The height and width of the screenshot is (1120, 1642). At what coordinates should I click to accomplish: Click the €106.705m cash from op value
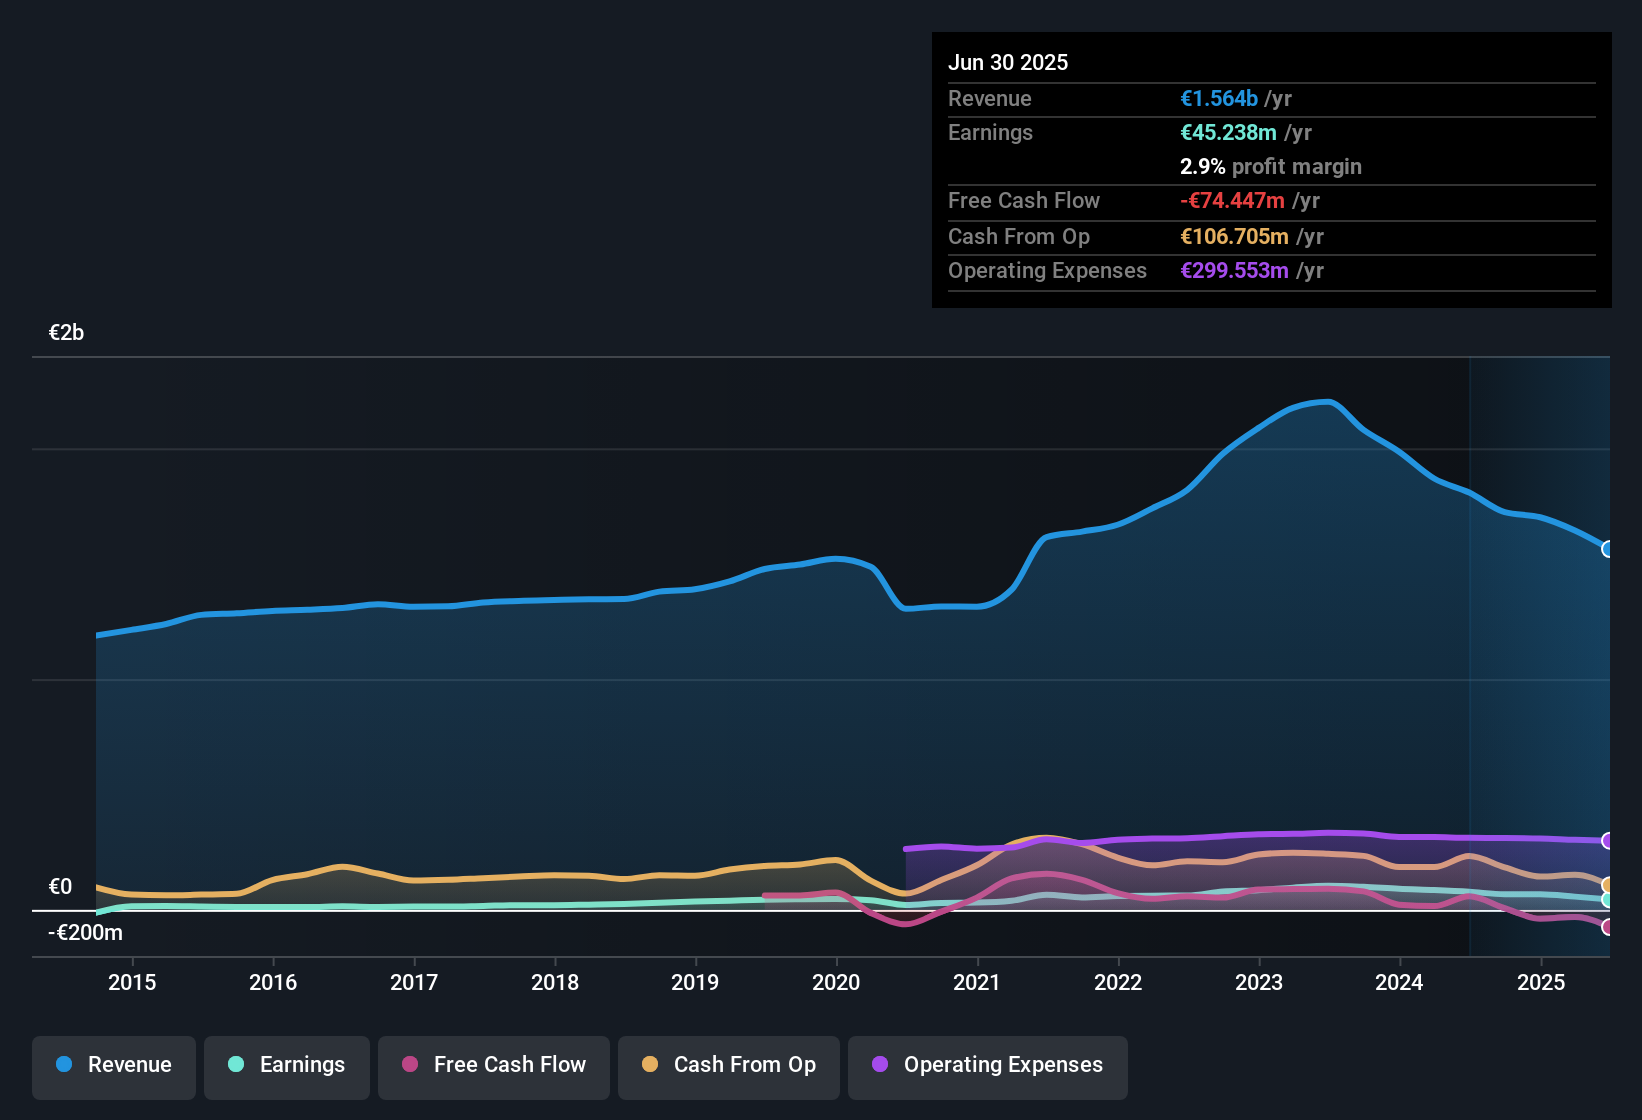[x=1234, y=236]
